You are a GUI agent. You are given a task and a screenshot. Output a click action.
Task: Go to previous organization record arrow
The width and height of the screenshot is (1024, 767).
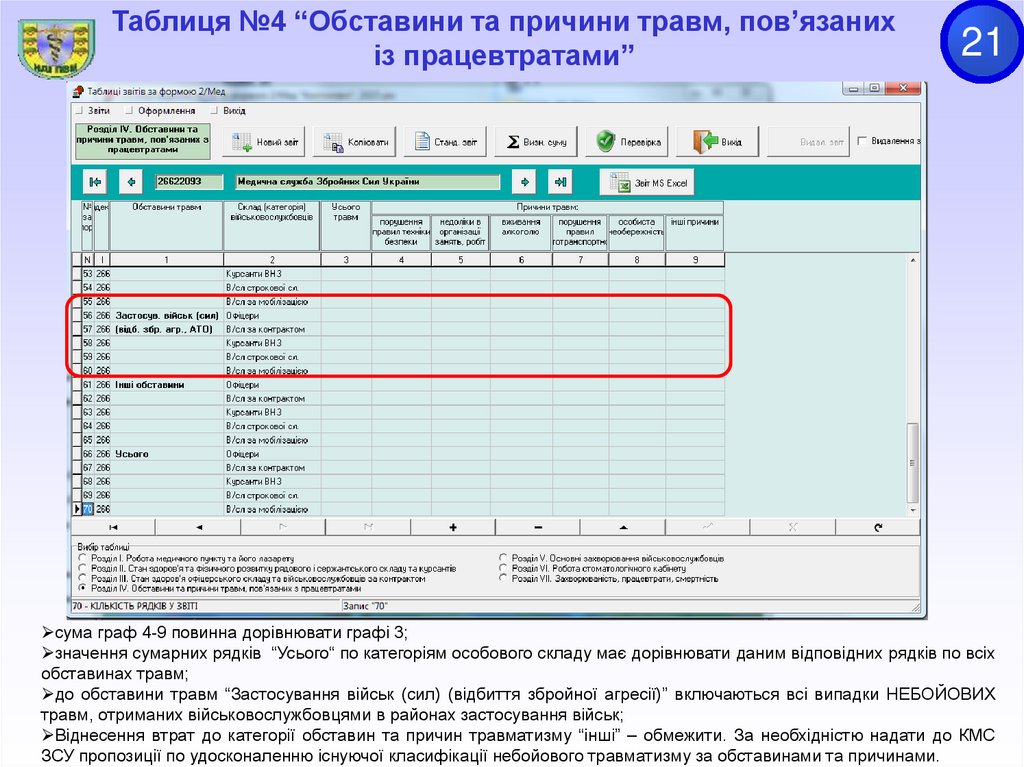[x=131, y=182]
